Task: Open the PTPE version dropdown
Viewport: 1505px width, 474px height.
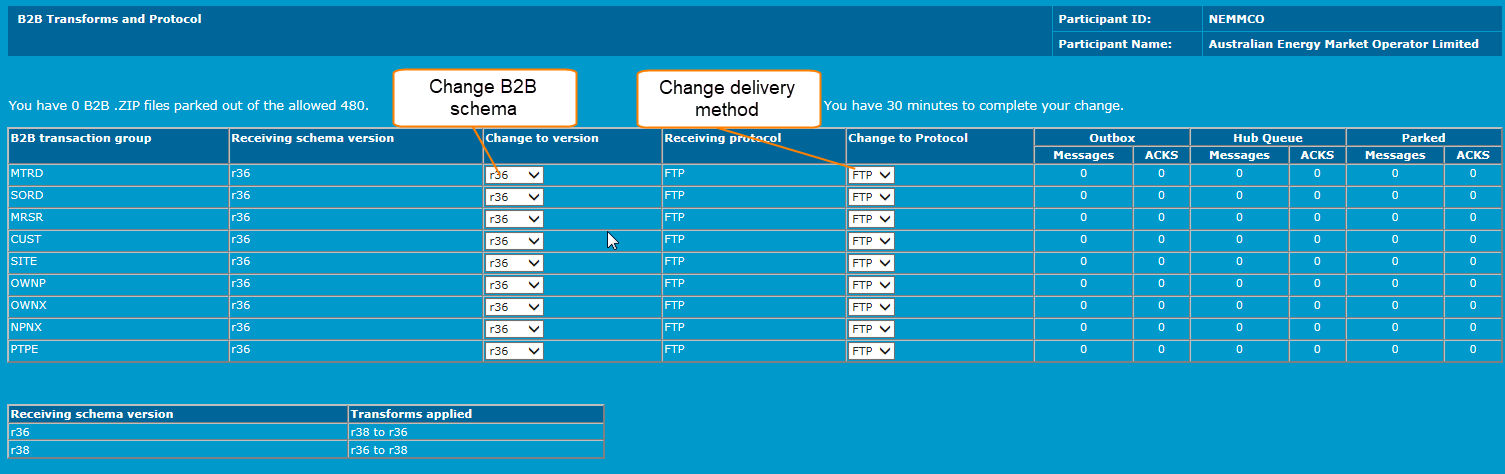Action: [x=514, y=351]
